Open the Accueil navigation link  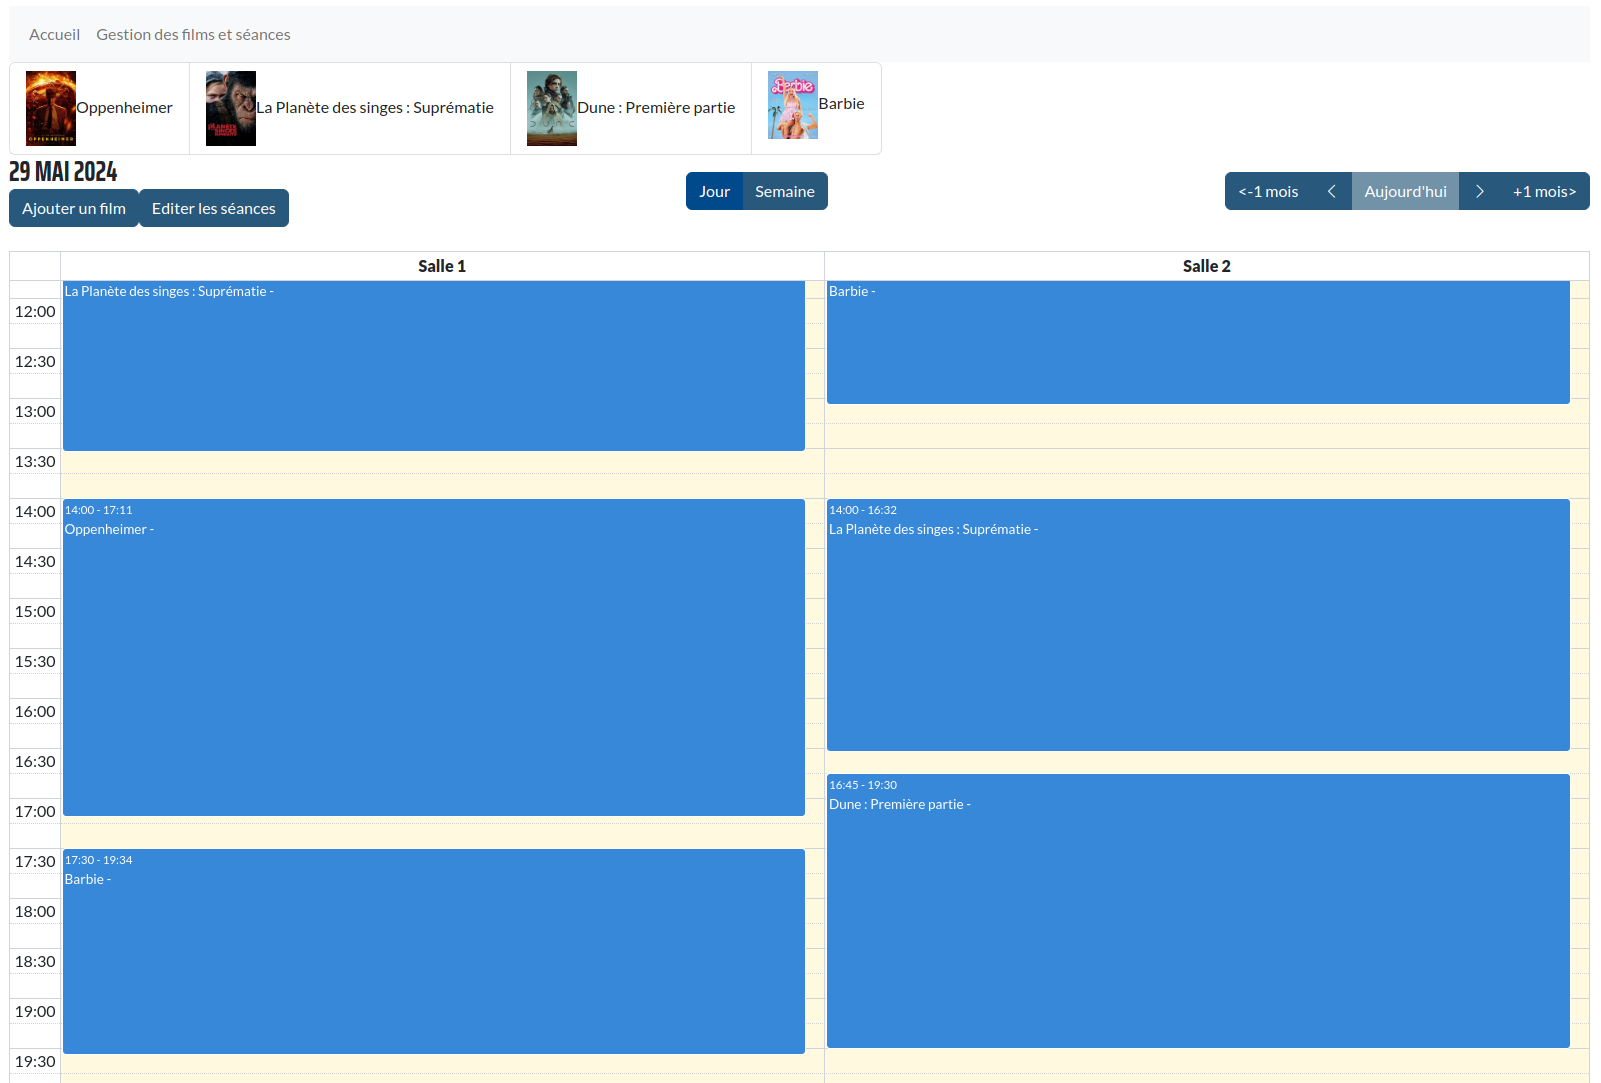click(54, 34)
